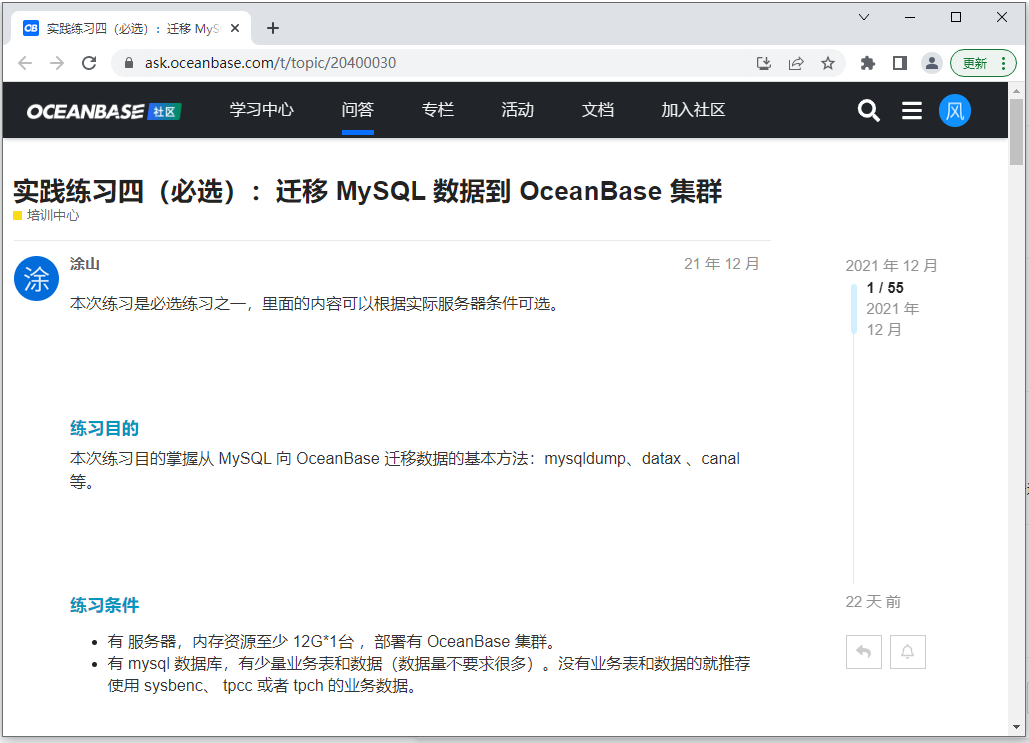Click the page vertical scrollbar thumb
The width and height of the screenshot is (1029, 743).
pyautogui.click(x=1016, y=131)
